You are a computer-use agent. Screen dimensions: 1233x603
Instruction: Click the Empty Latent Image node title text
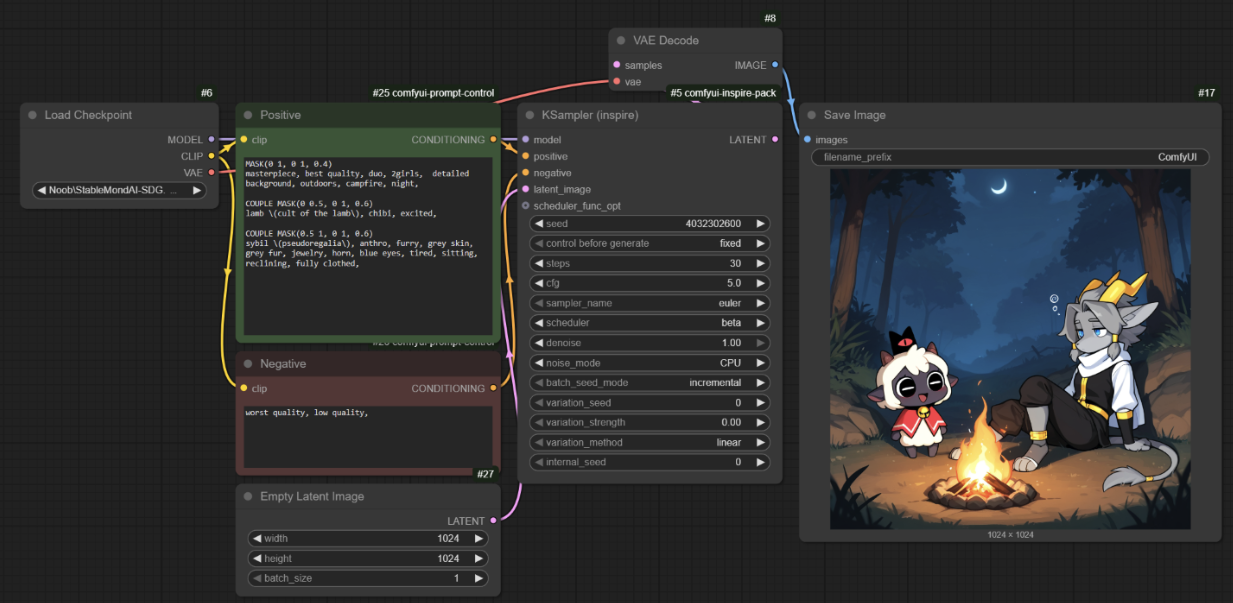(312, 496)
